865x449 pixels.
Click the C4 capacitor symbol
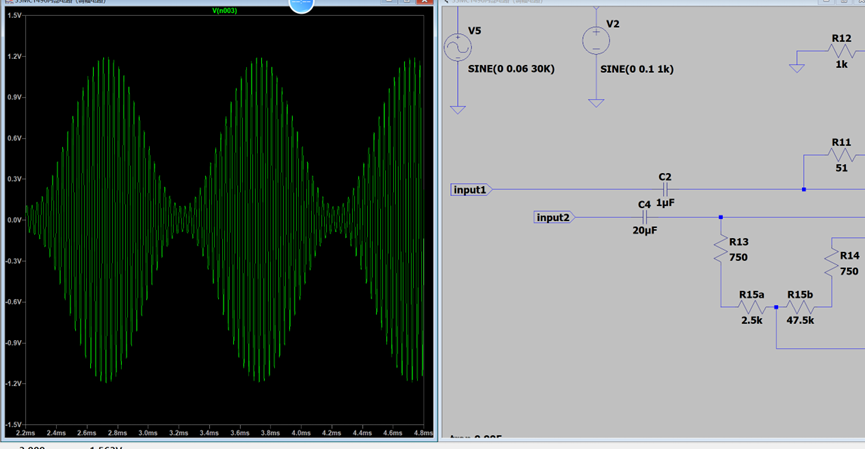644,217
